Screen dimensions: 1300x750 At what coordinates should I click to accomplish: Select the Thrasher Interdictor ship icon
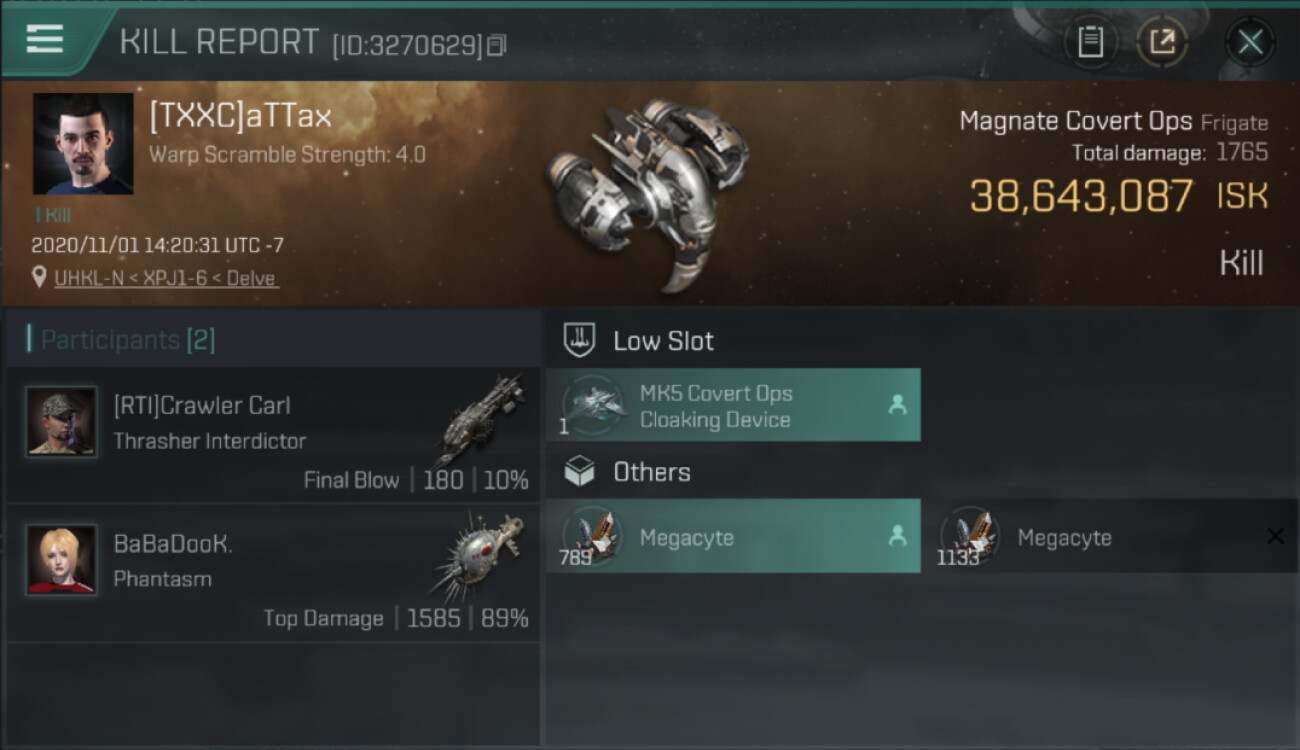(480, 420)
